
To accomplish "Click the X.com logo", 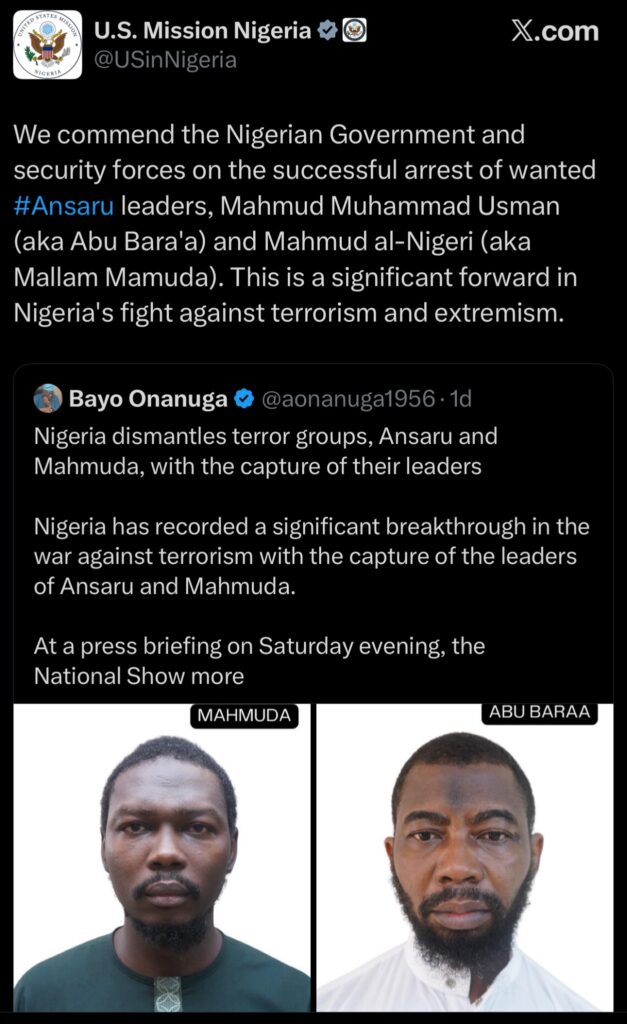I will pos(554,31).
